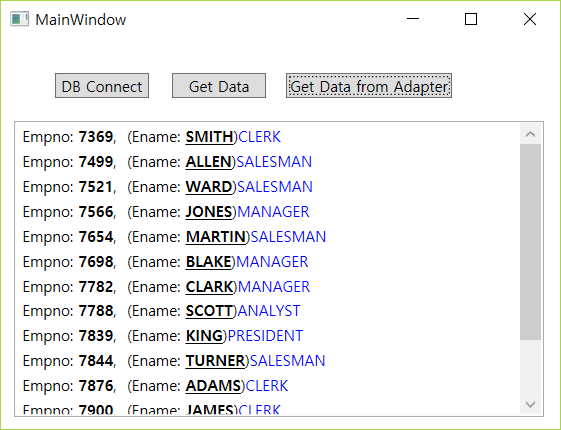Select the SMITH CLERK list row
The image size is (561, 430).
pos(268,137)
